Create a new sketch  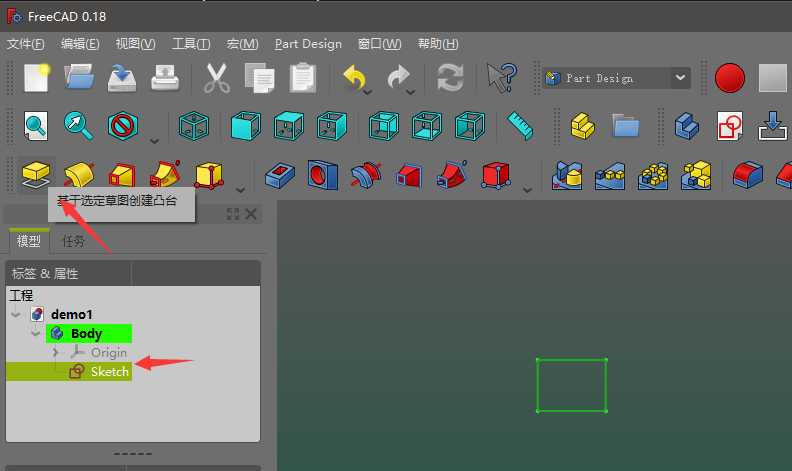(x=730, y=126)
